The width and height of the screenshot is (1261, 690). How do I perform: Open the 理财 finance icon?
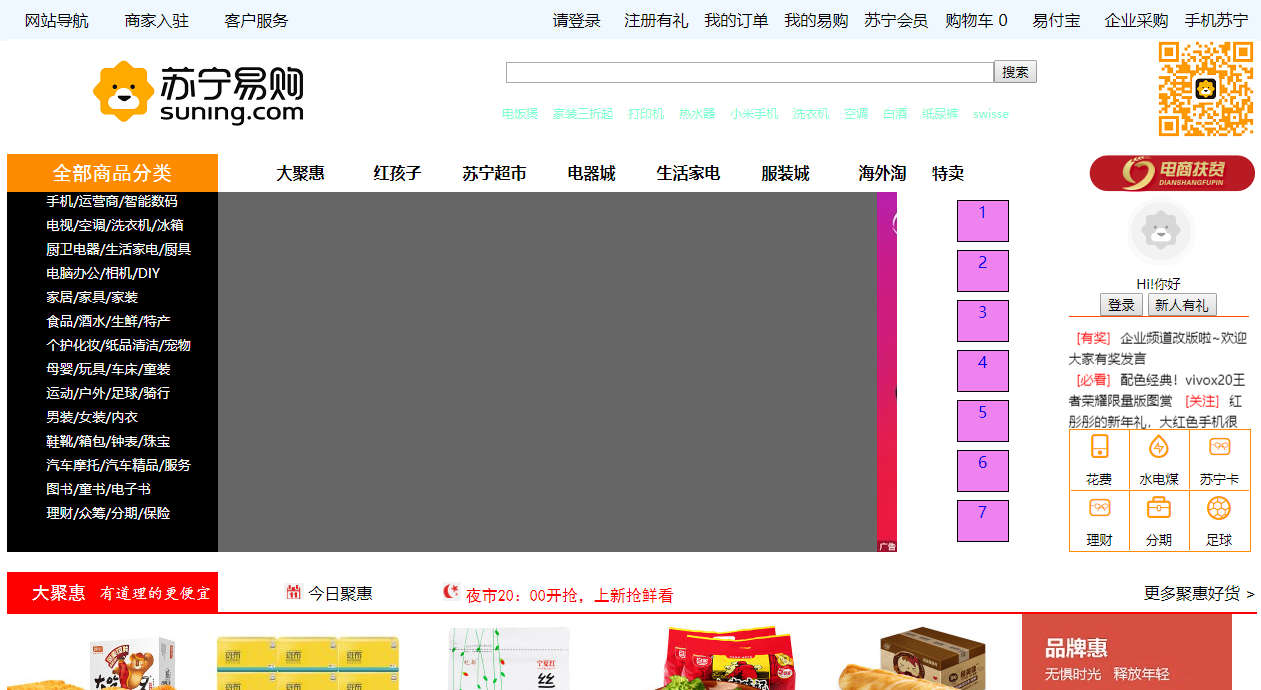coord(1099,508)
